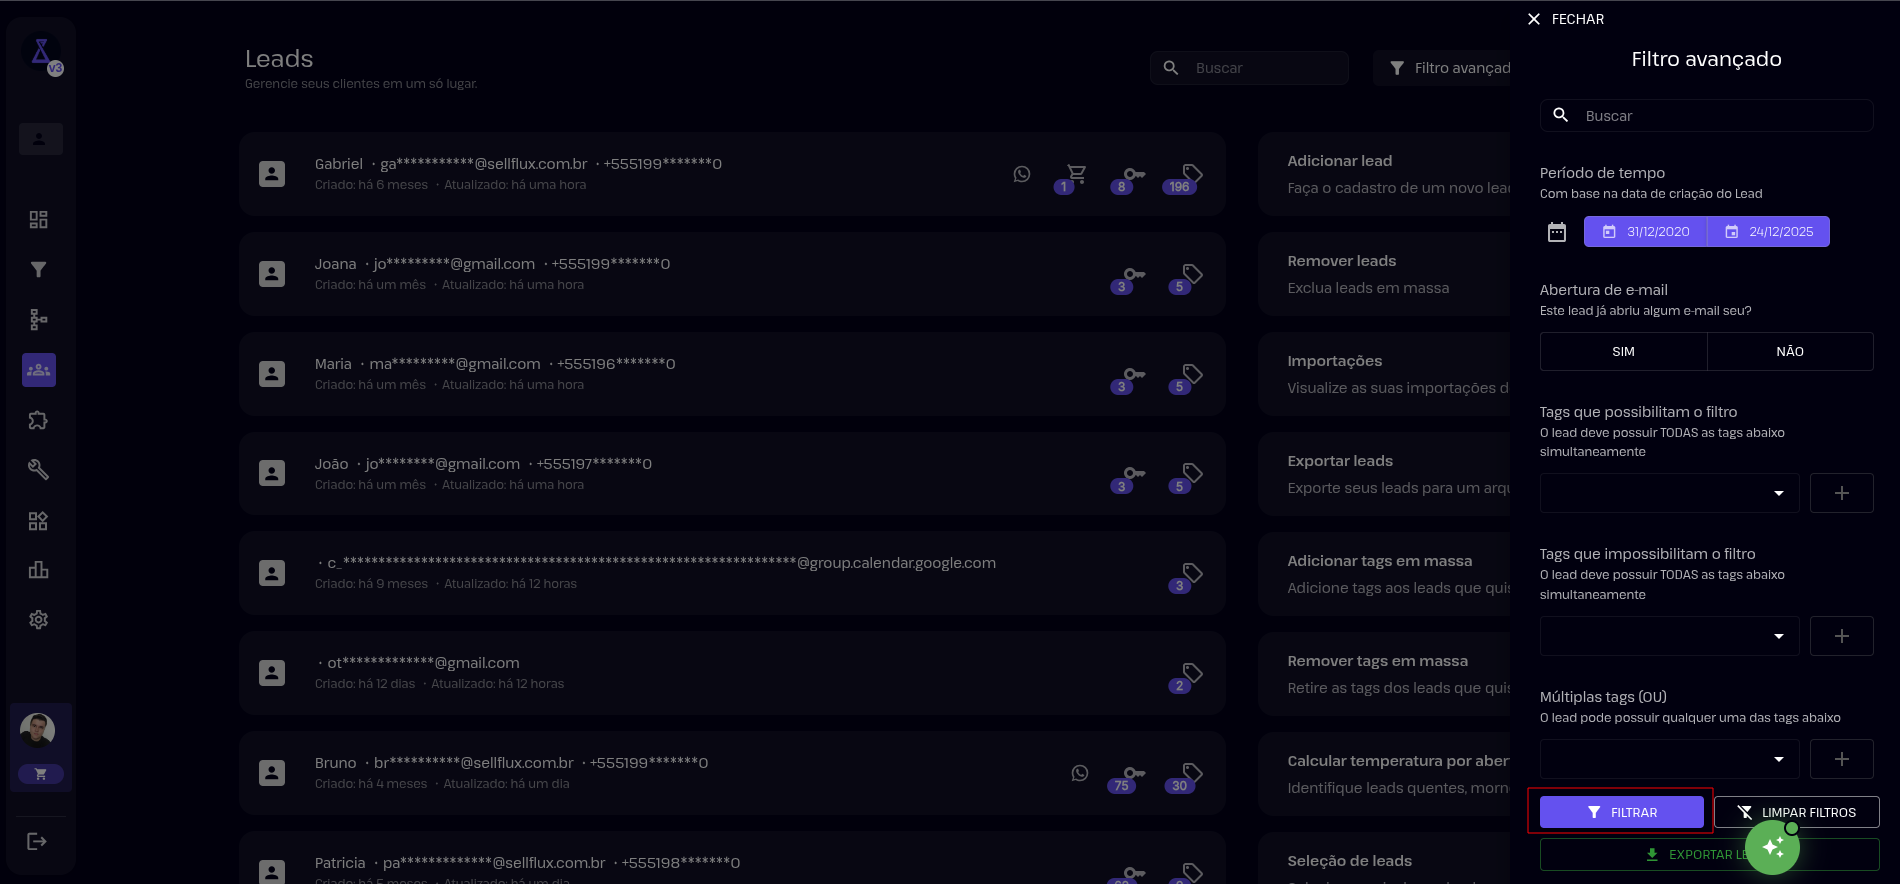
Task: Select SIM for e-mail opening filter
Action: tap(1623, 352)
